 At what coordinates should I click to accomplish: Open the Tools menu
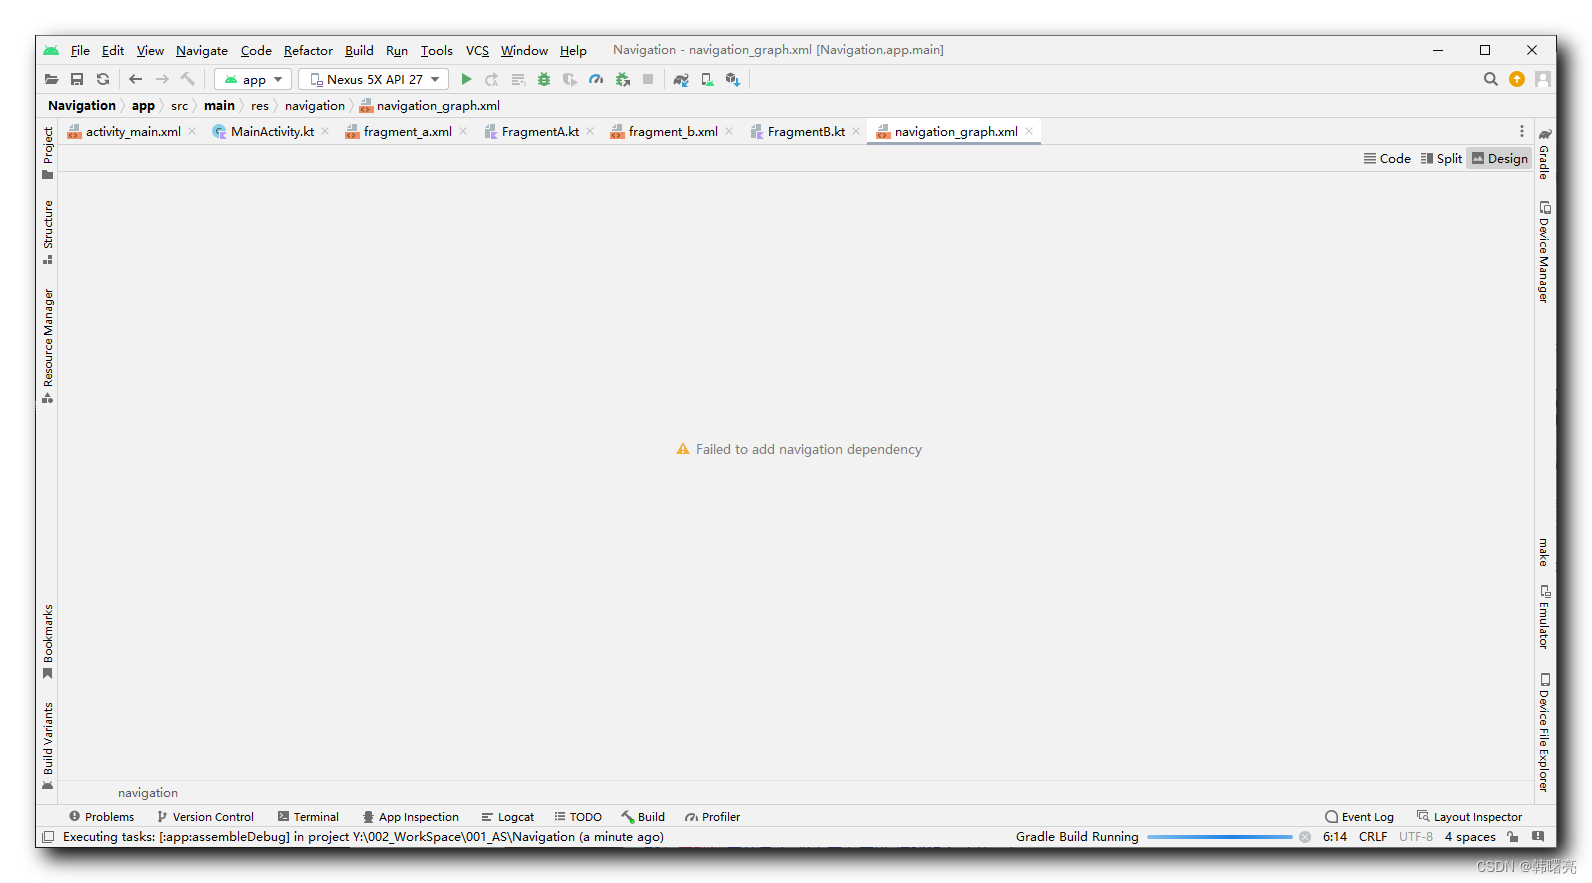point(436,50)
